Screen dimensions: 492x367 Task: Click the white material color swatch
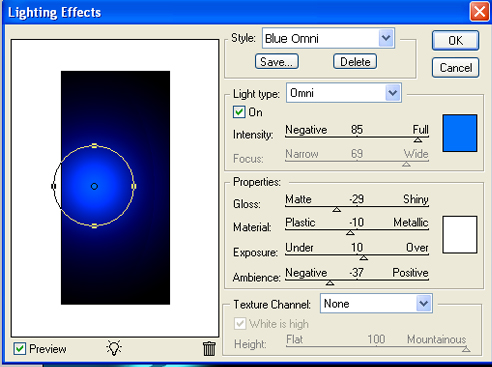point(460,235)
